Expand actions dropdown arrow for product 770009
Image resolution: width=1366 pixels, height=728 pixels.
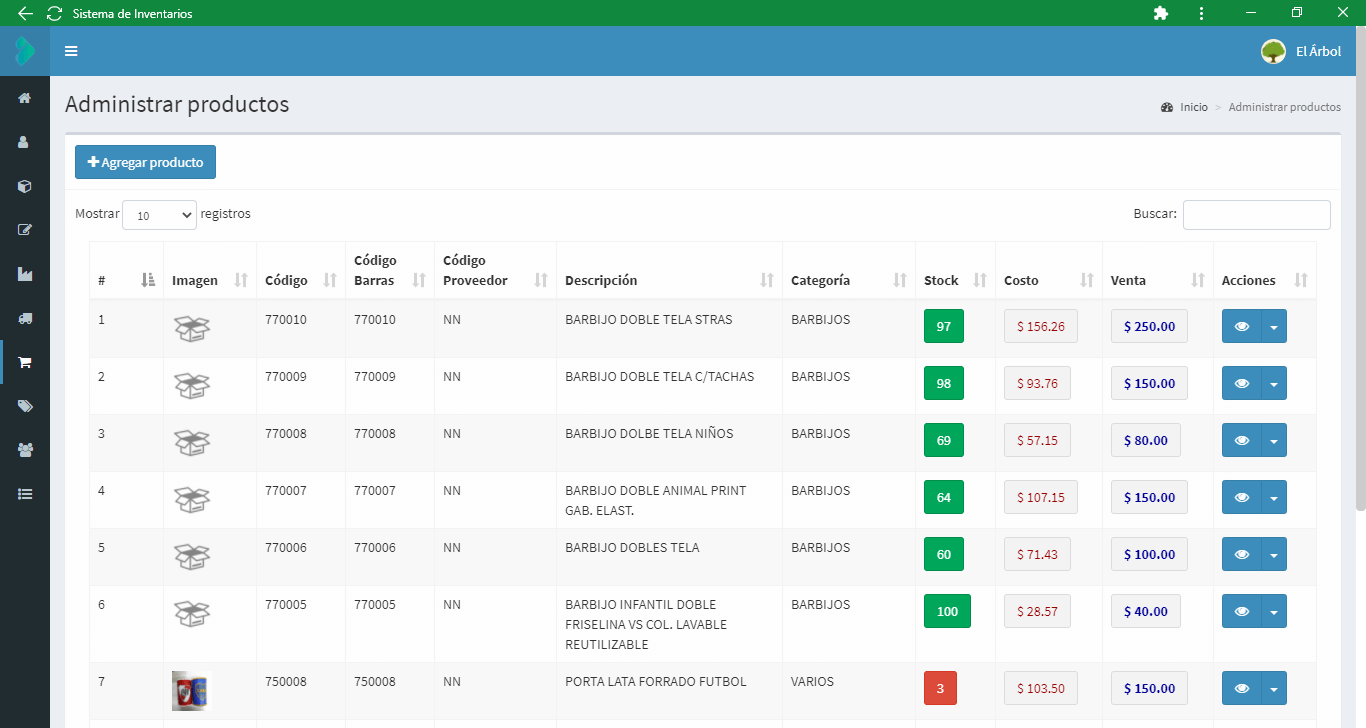1274,383
